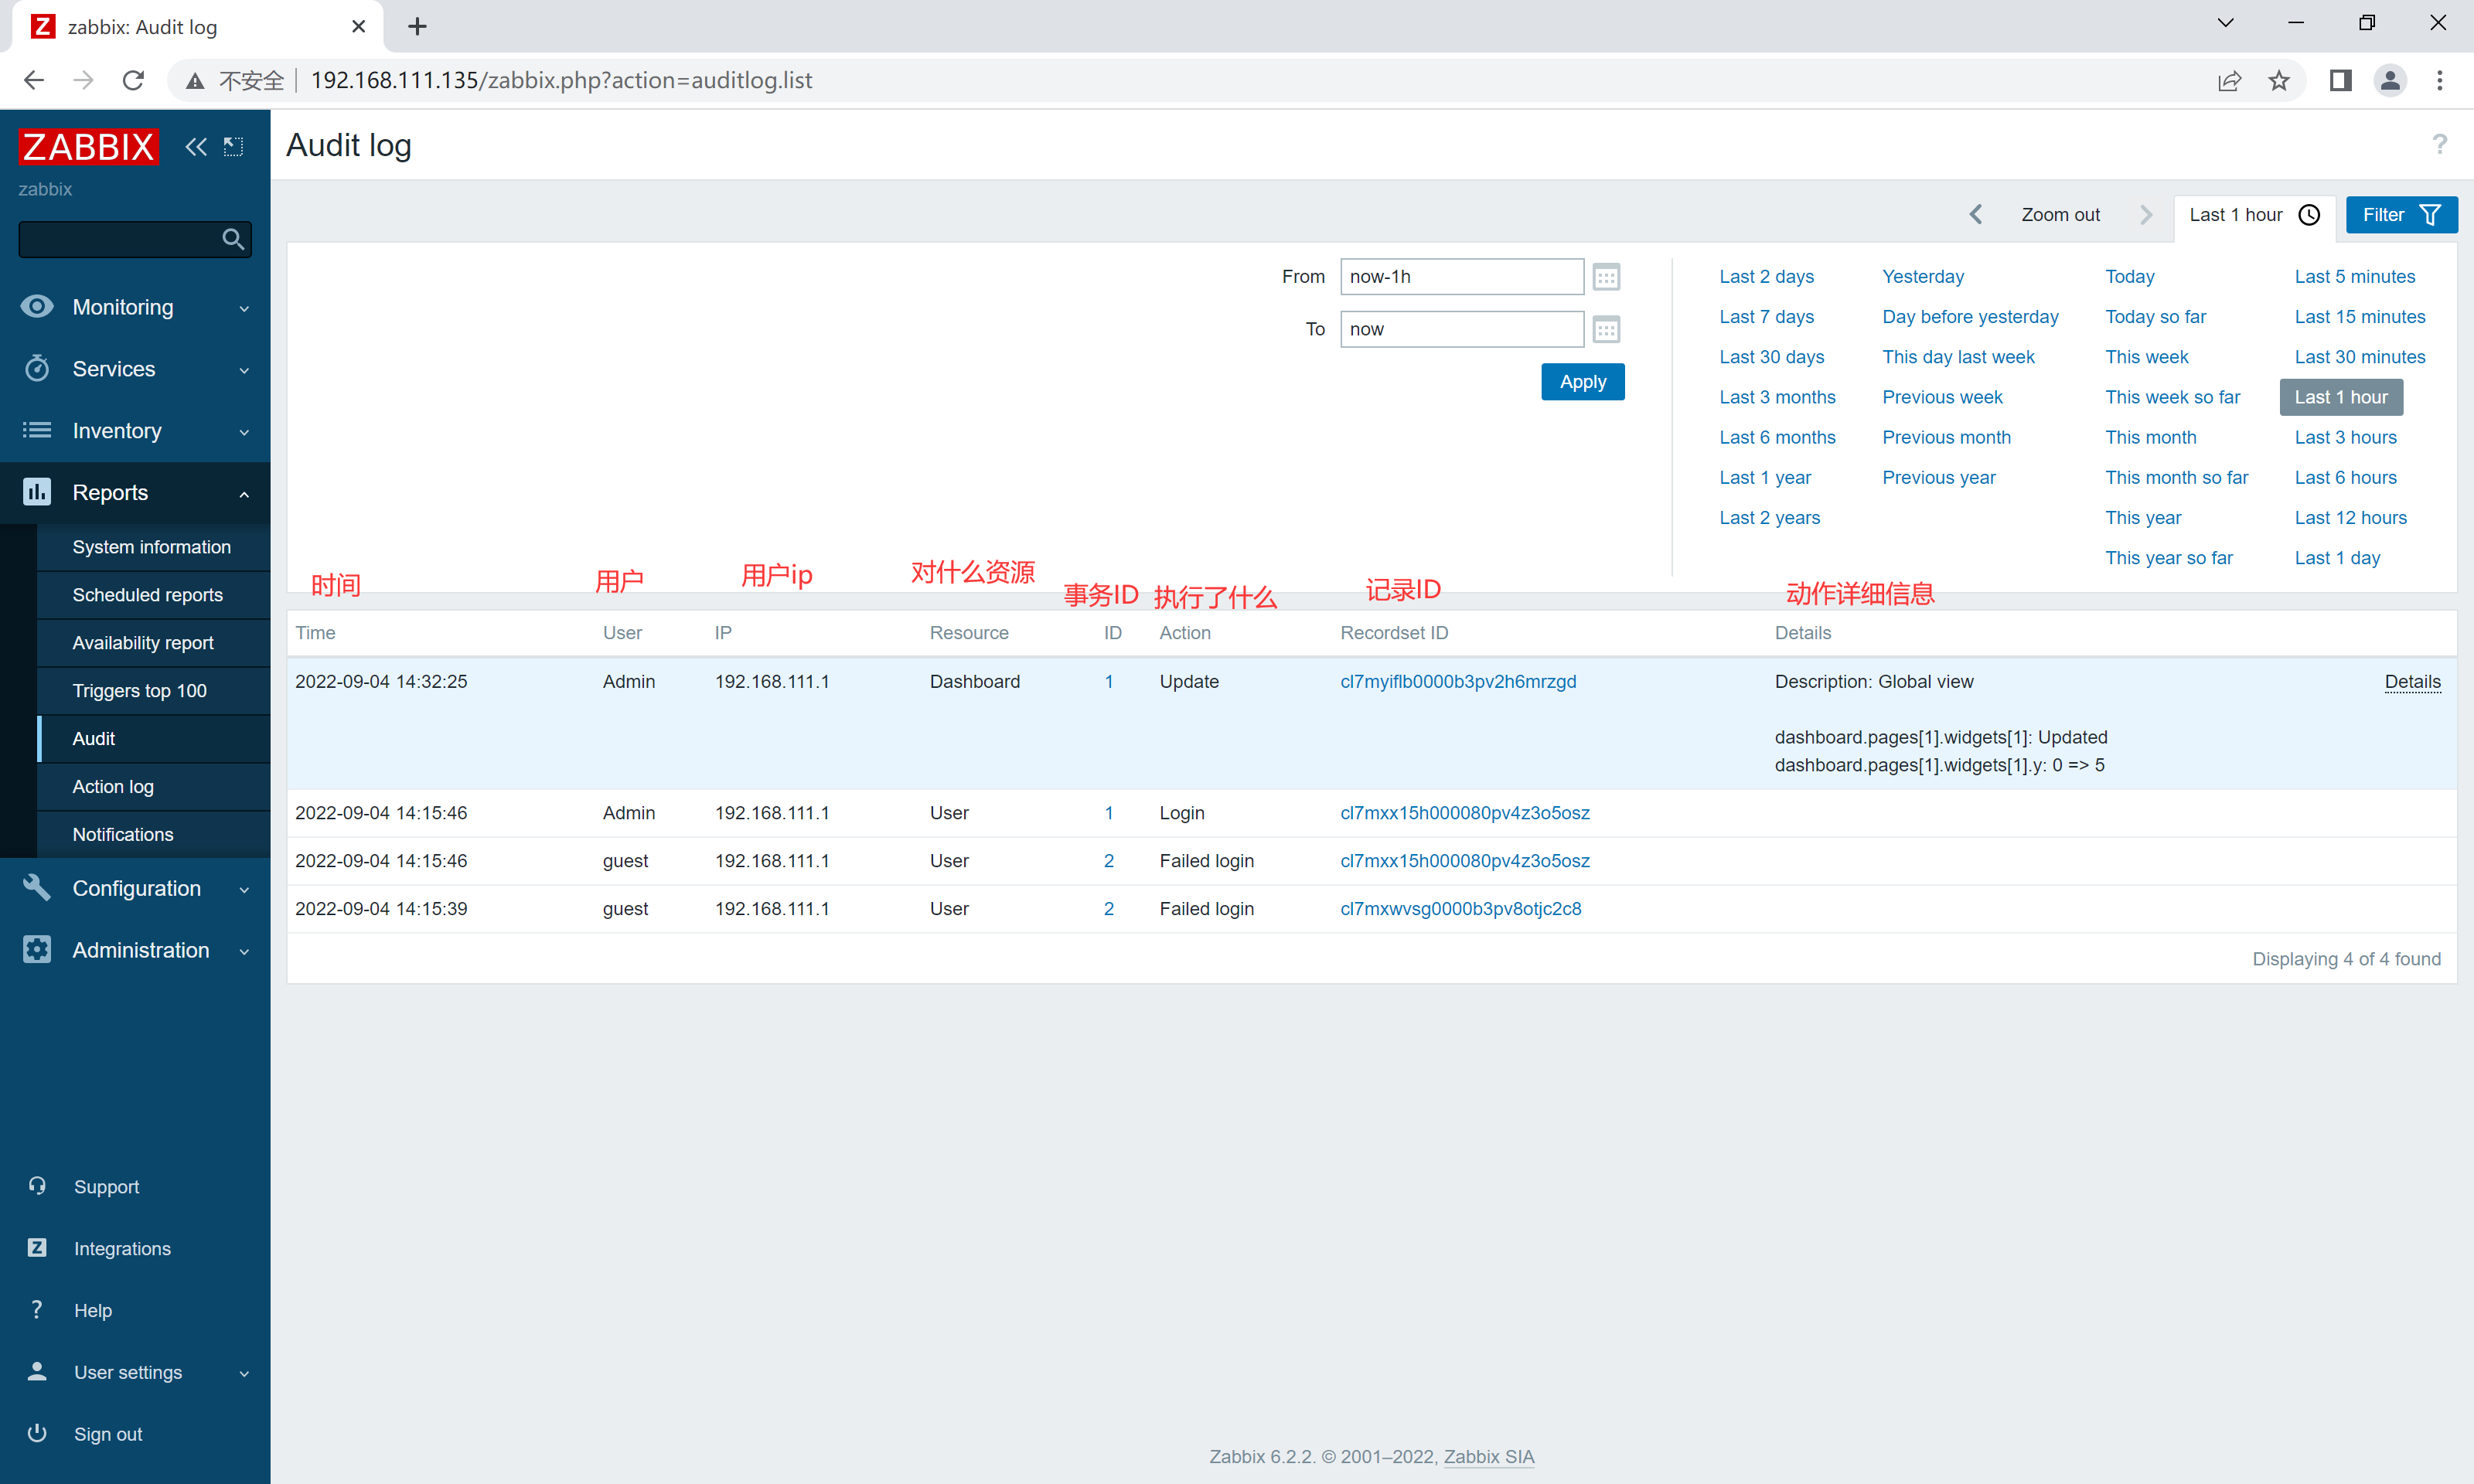Click the Administration gear icon
The width and height of the screenshot is (2474, 1484).
[x=37, y=949]
